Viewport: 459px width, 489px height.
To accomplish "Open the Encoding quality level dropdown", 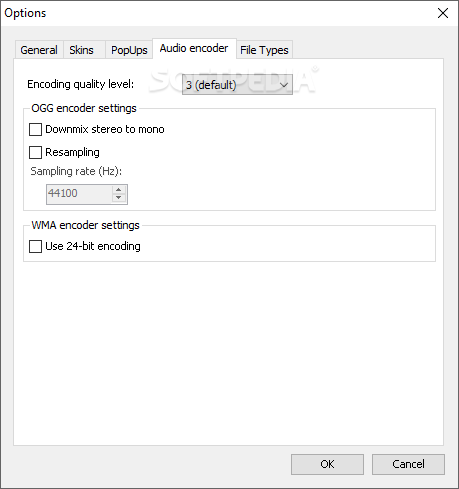I will click(x=237, y=85).
